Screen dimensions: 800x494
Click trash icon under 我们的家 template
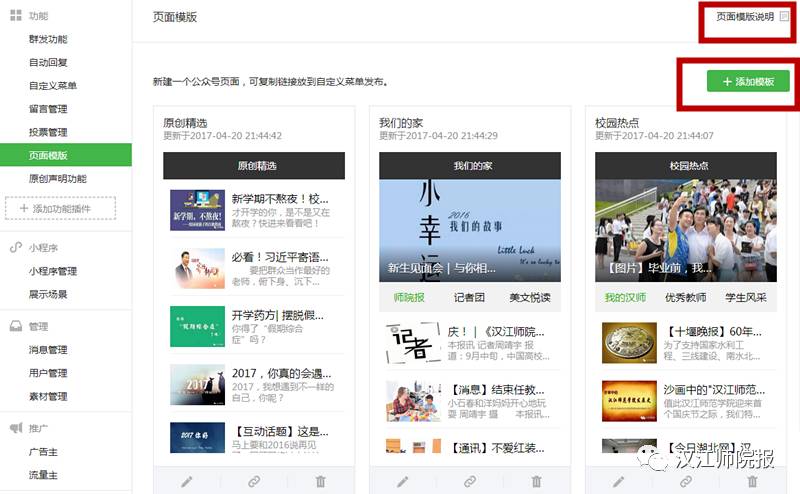pos(536,481)
